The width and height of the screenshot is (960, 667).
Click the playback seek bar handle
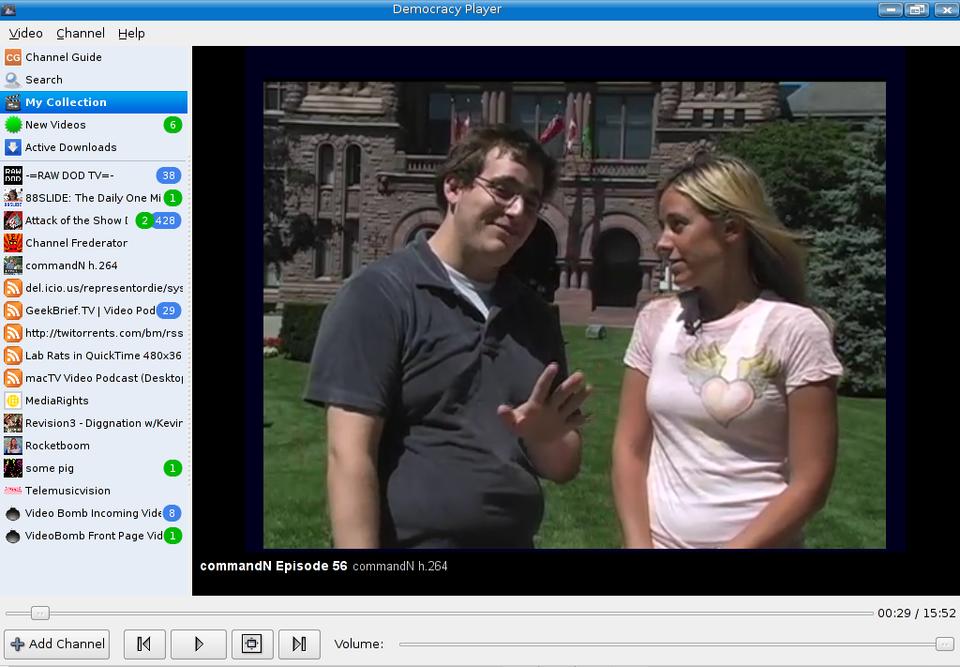(x=39, y=613)
